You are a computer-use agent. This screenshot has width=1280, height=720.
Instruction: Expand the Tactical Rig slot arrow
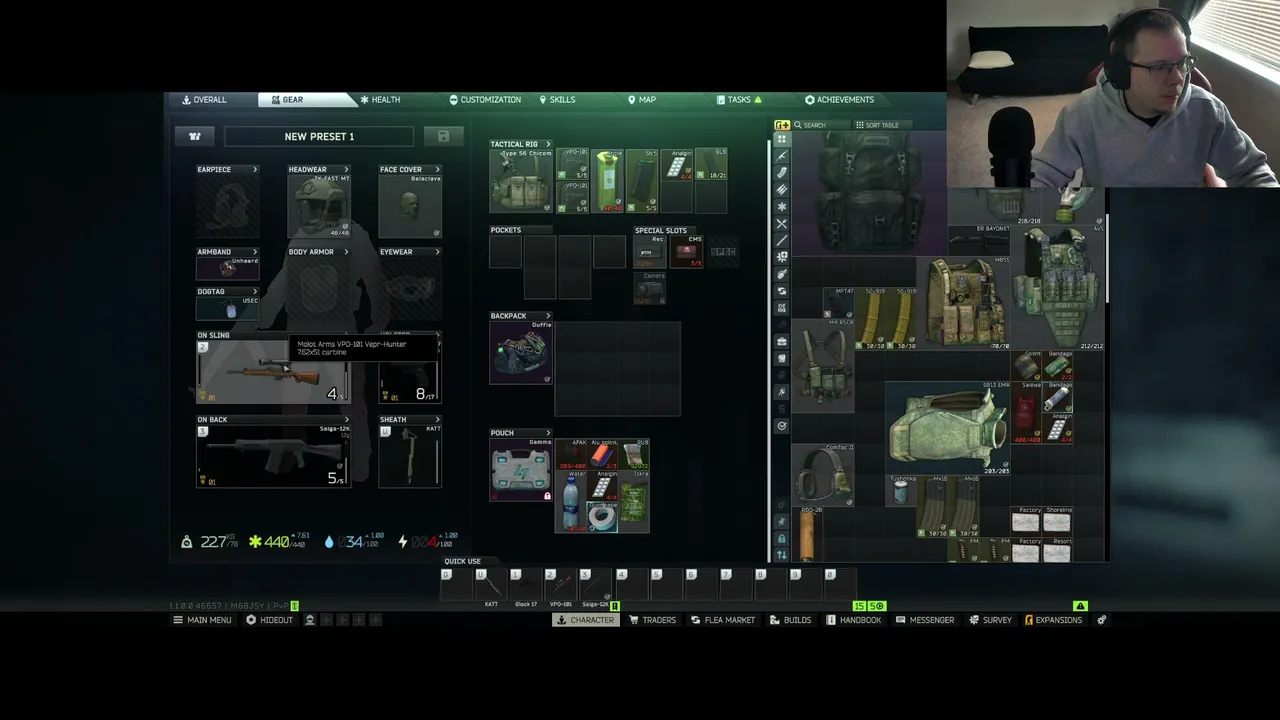pos(548,144)
